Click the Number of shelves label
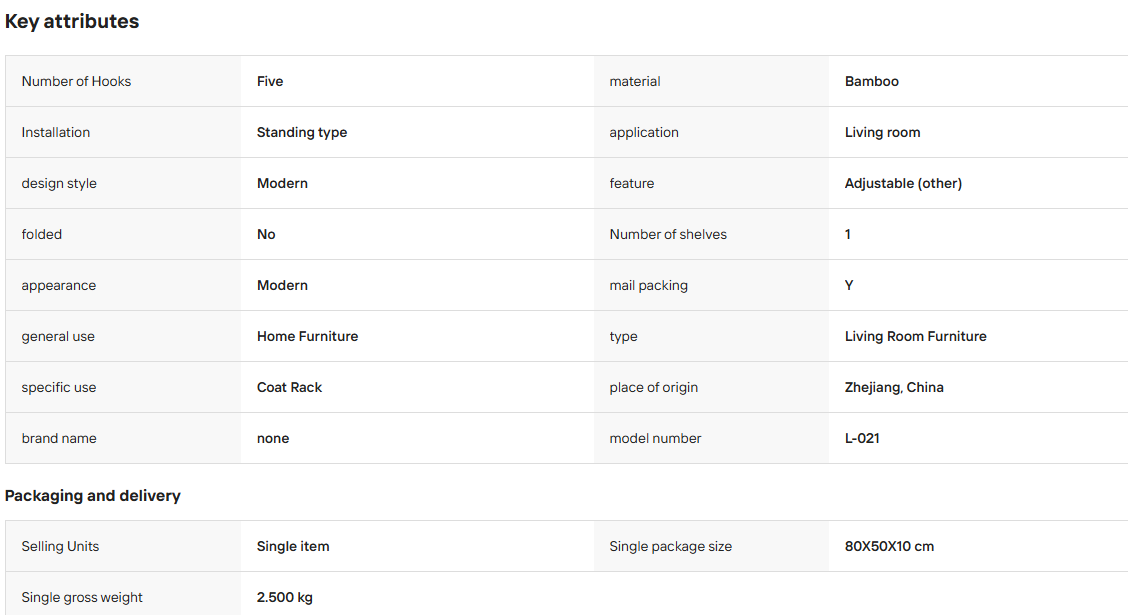The height and width of the screenshot is (615, 1128). click(668, 234)
